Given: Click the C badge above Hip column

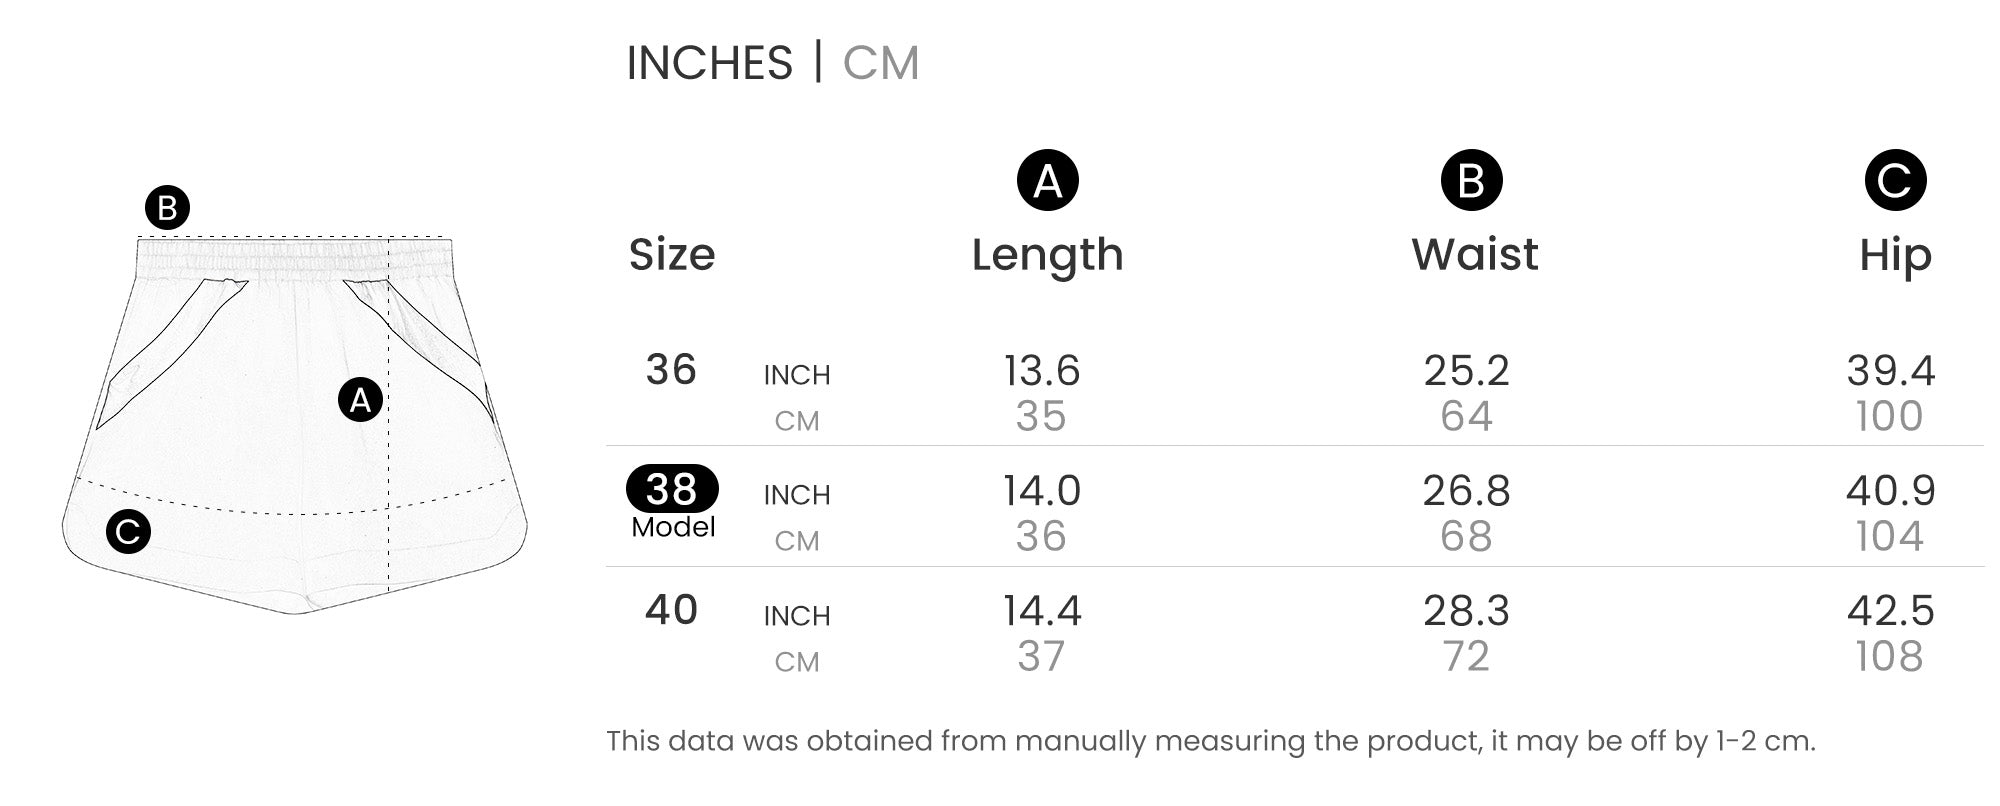Looking at the screenshot, I should [x=1895, y=181].
